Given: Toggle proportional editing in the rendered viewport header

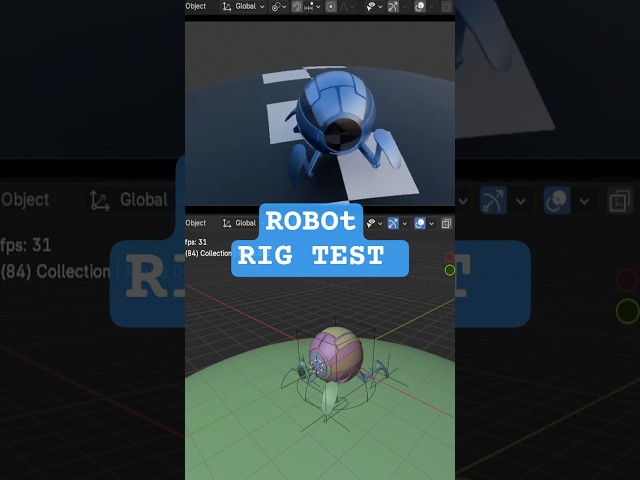Looking at the screenshot, I should coord(331,7).
